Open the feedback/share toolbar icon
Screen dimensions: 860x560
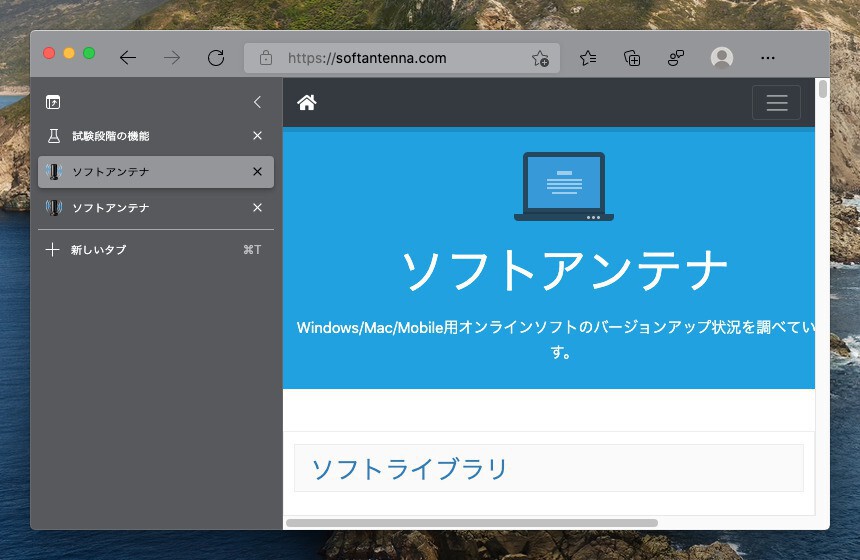[x=676, y=58]
